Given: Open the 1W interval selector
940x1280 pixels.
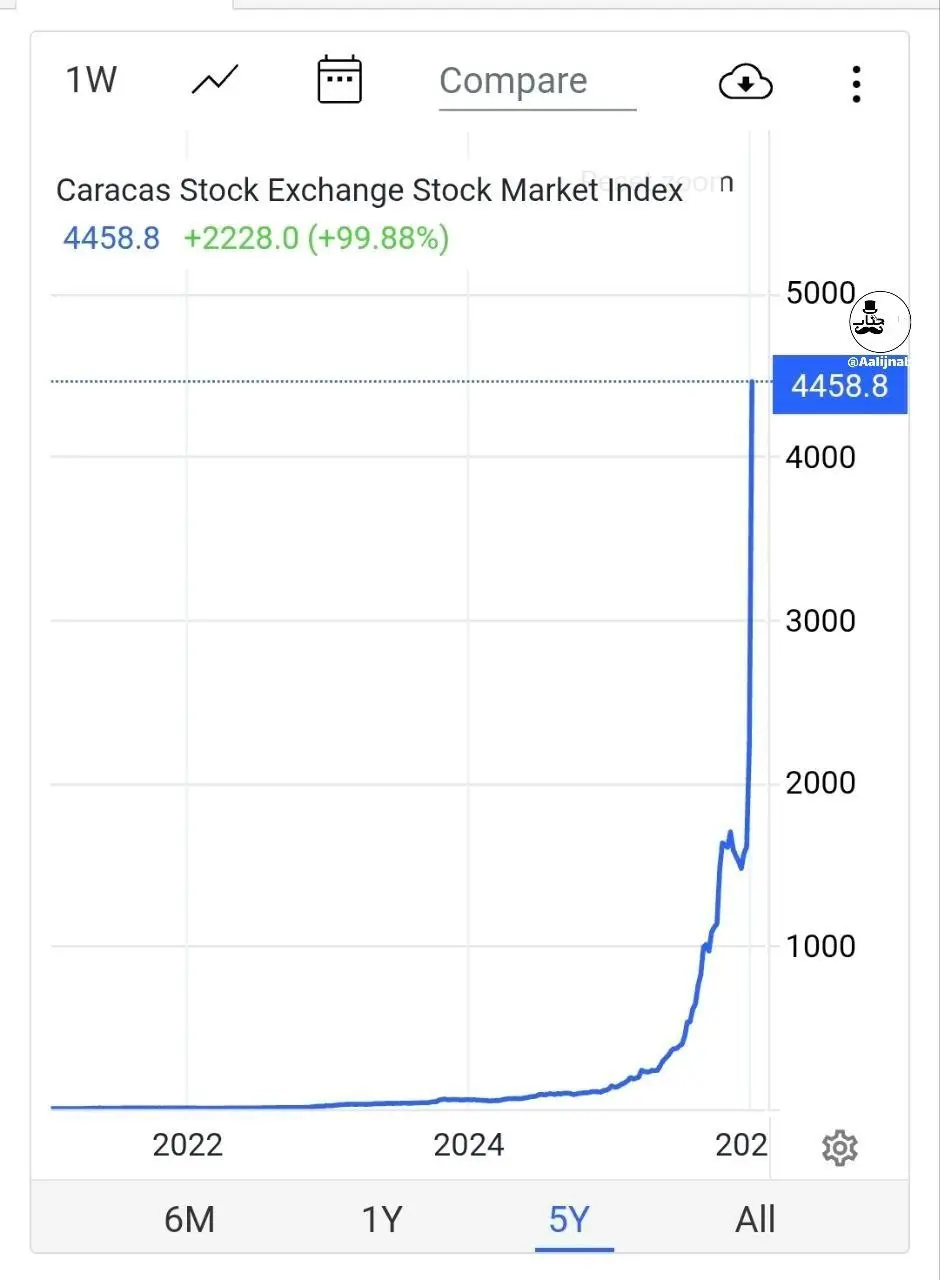Looking at the screenshot, I should [91, 80].
